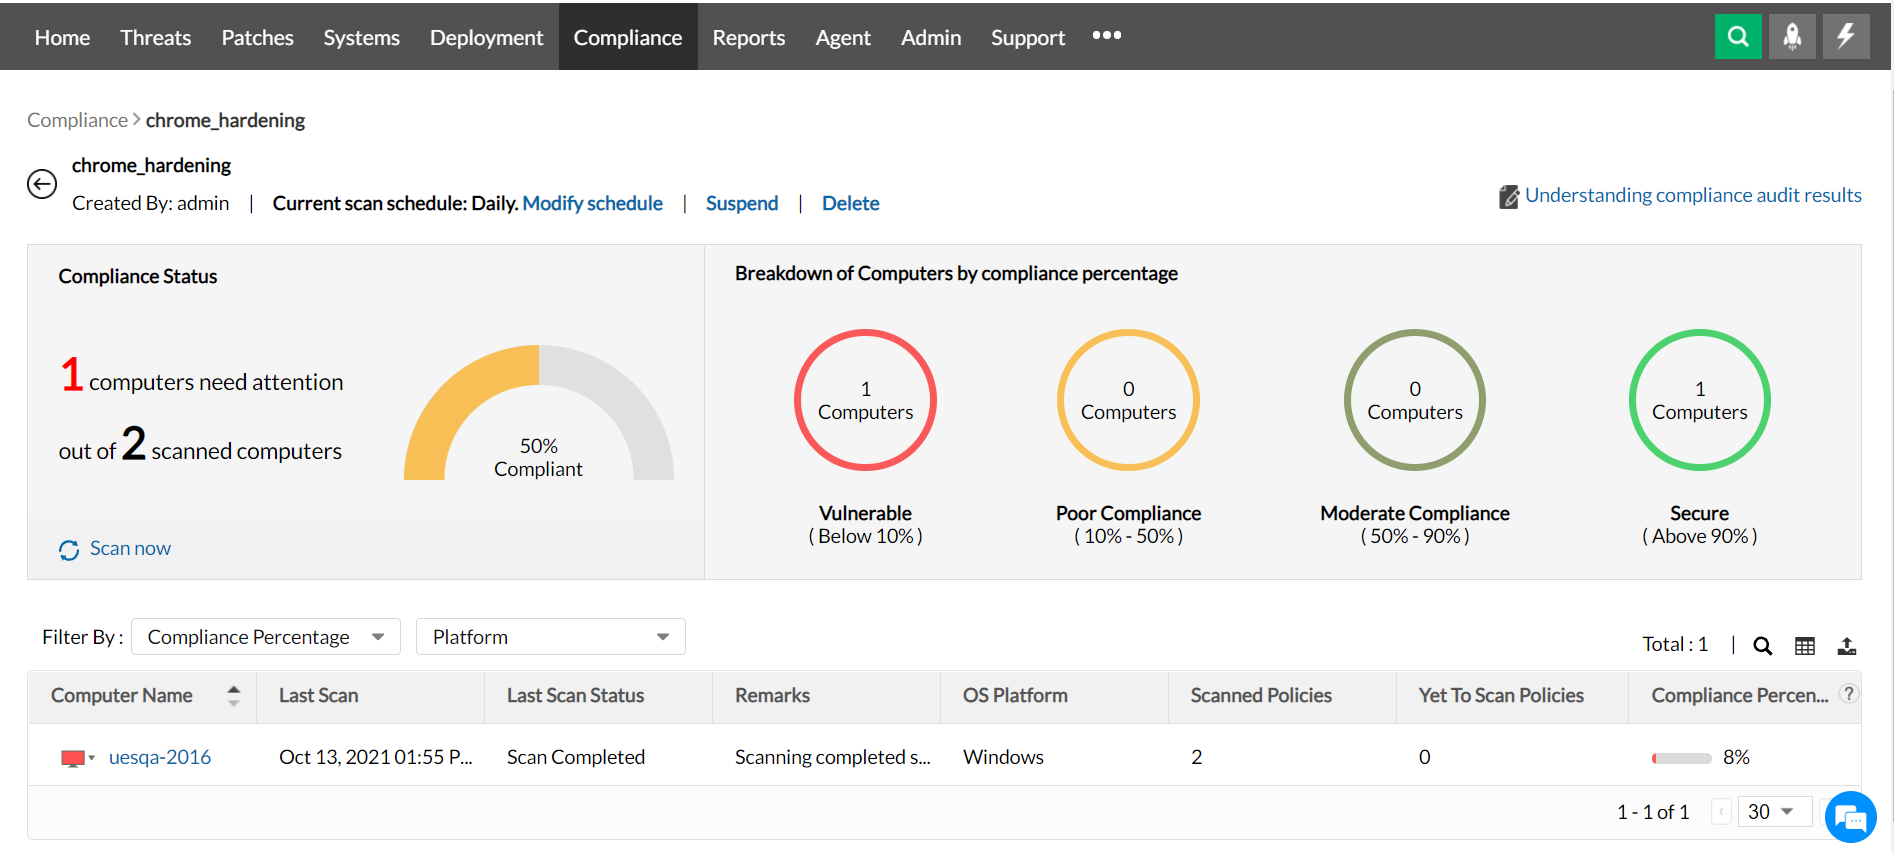Click the back arrow beside chrome_hardening
The width and height of the screenshot is (1894, 853).
click(42, 184)
